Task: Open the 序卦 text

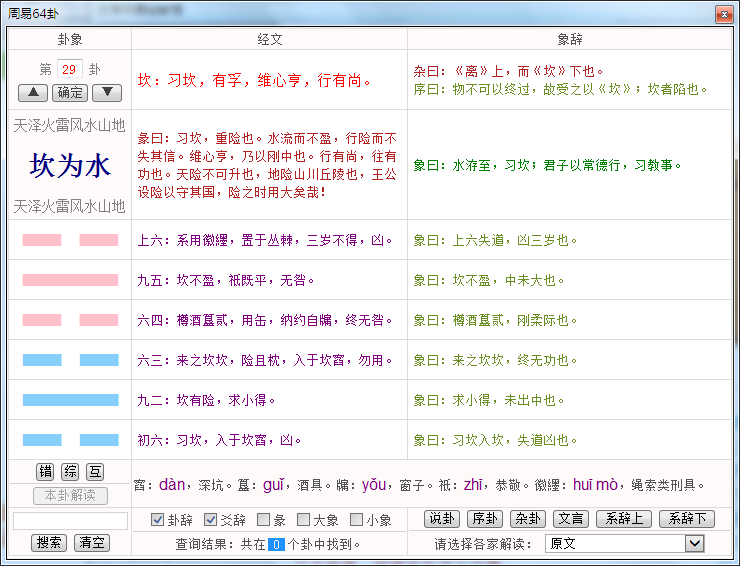Action: point(484,519)
